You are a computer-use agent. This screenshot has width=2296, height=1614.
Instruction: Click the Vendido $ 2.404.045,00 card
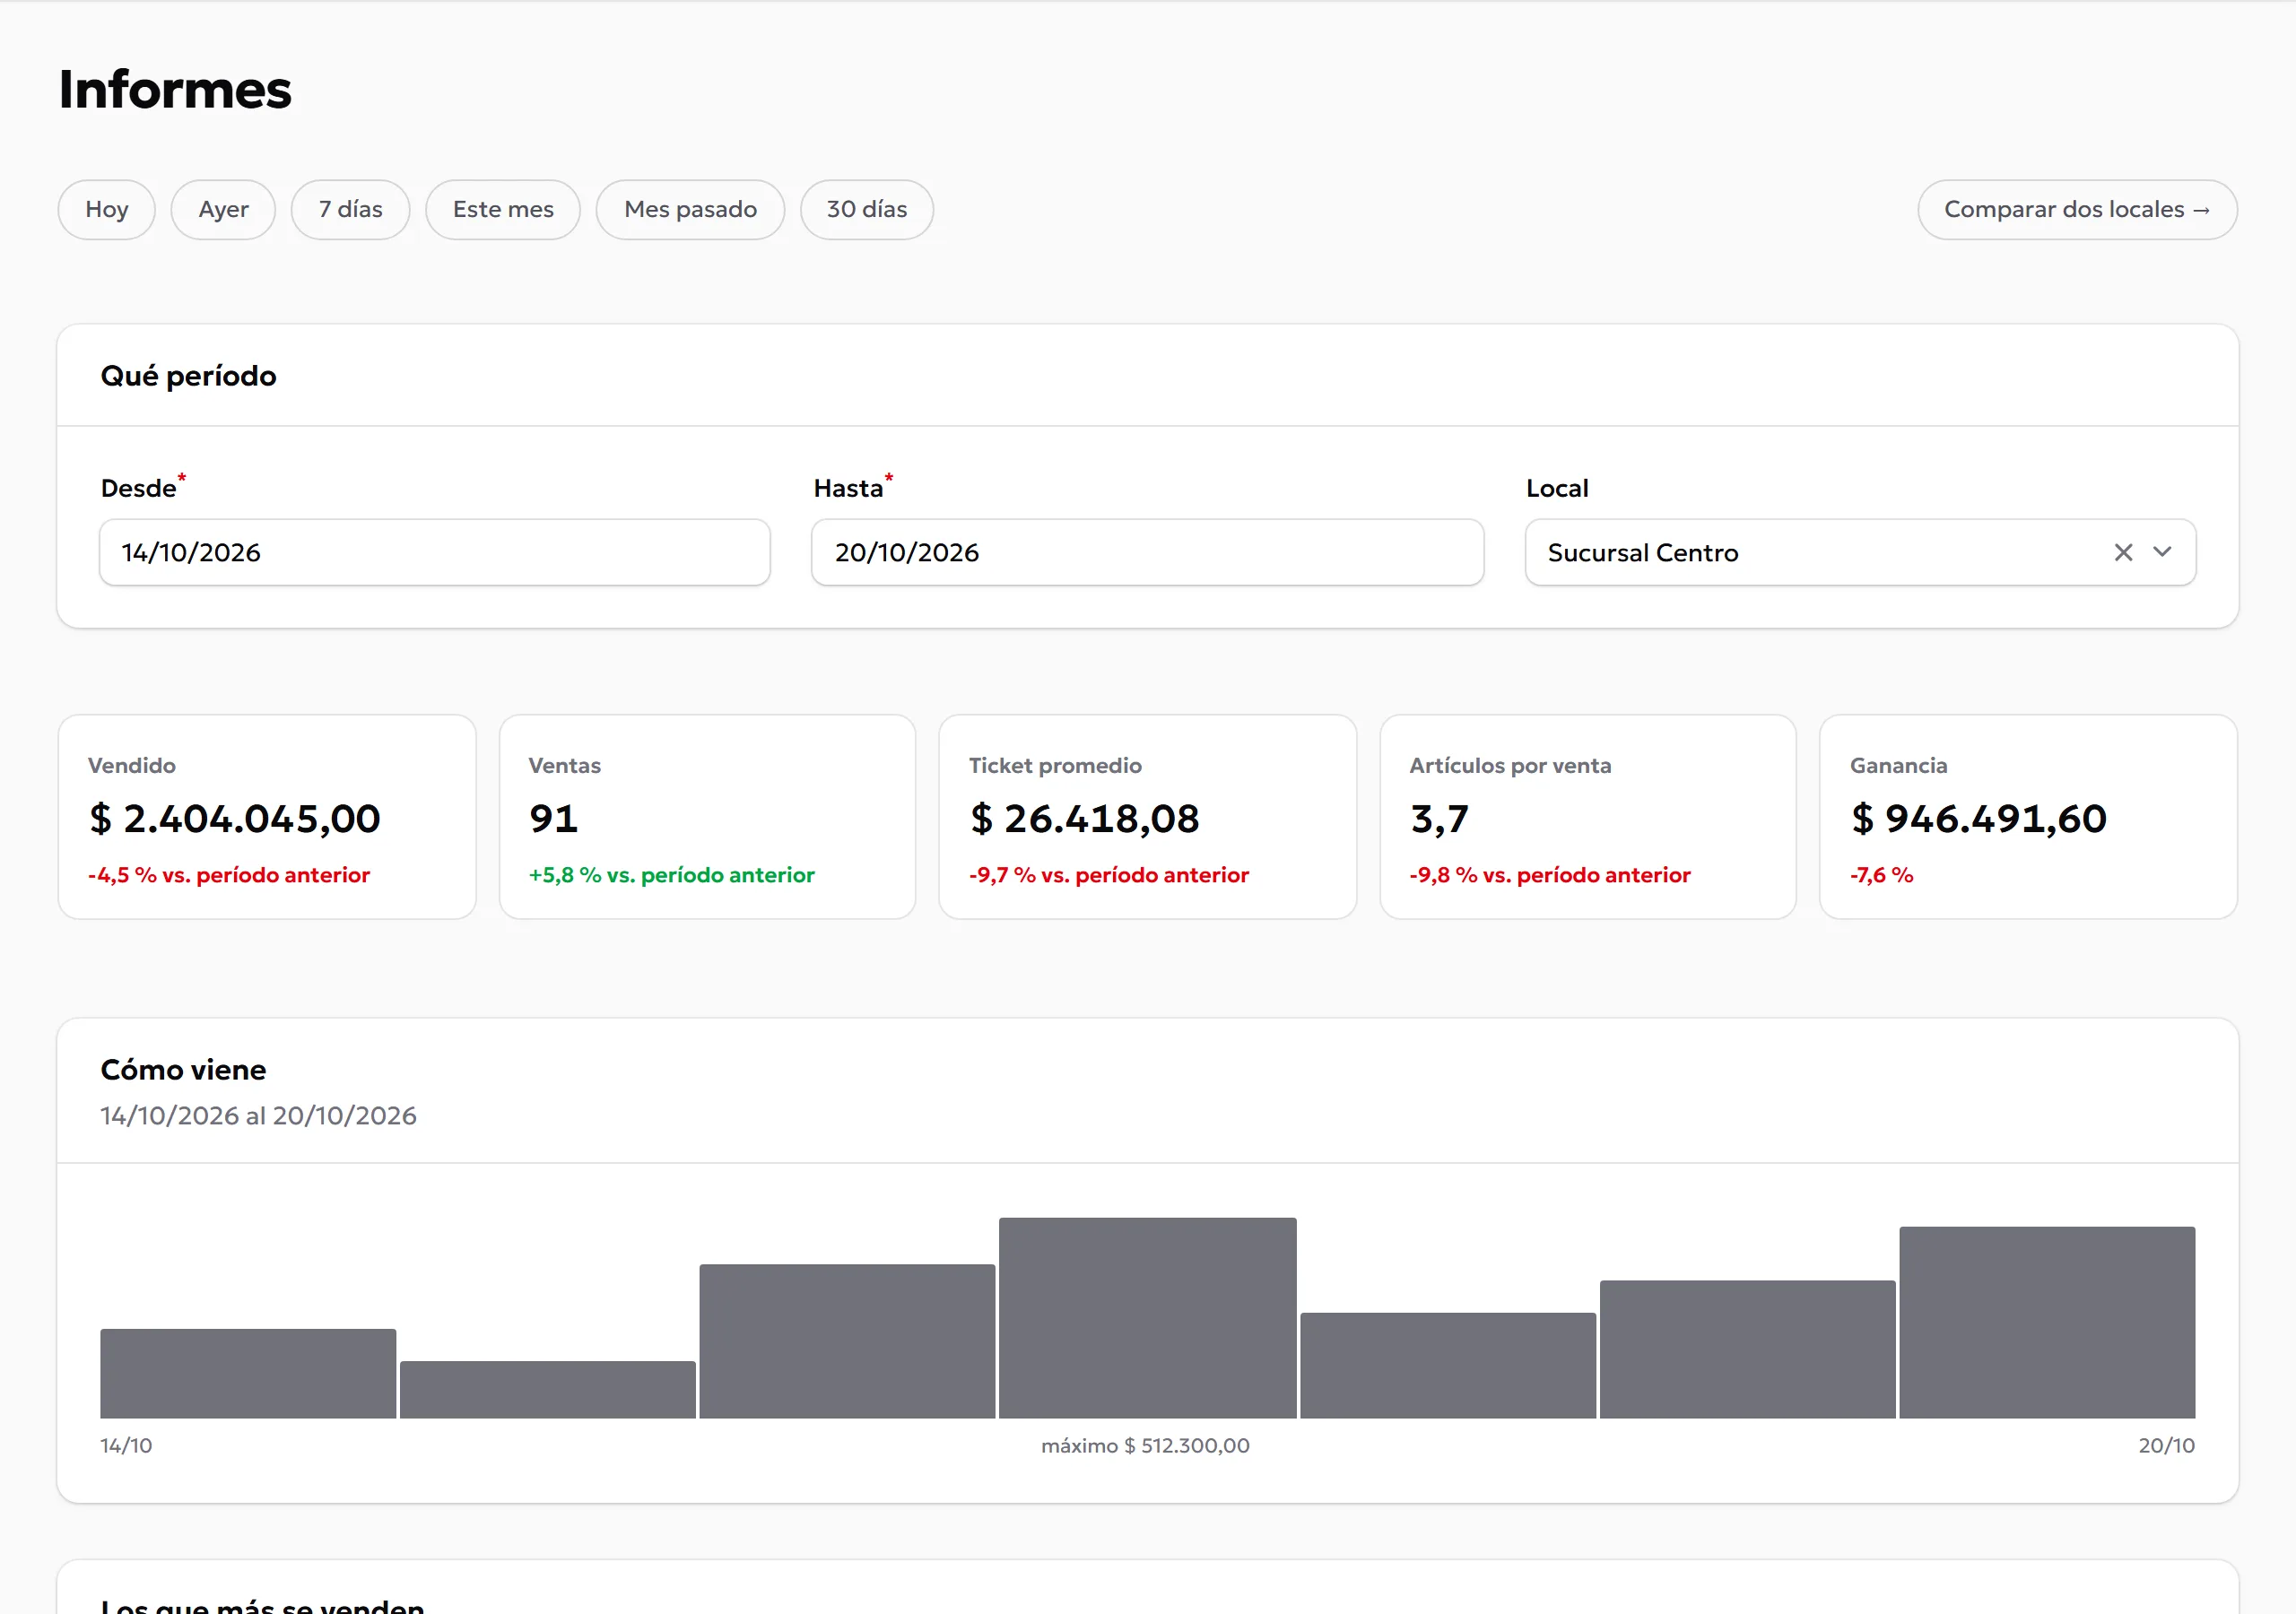coord(267,817)
